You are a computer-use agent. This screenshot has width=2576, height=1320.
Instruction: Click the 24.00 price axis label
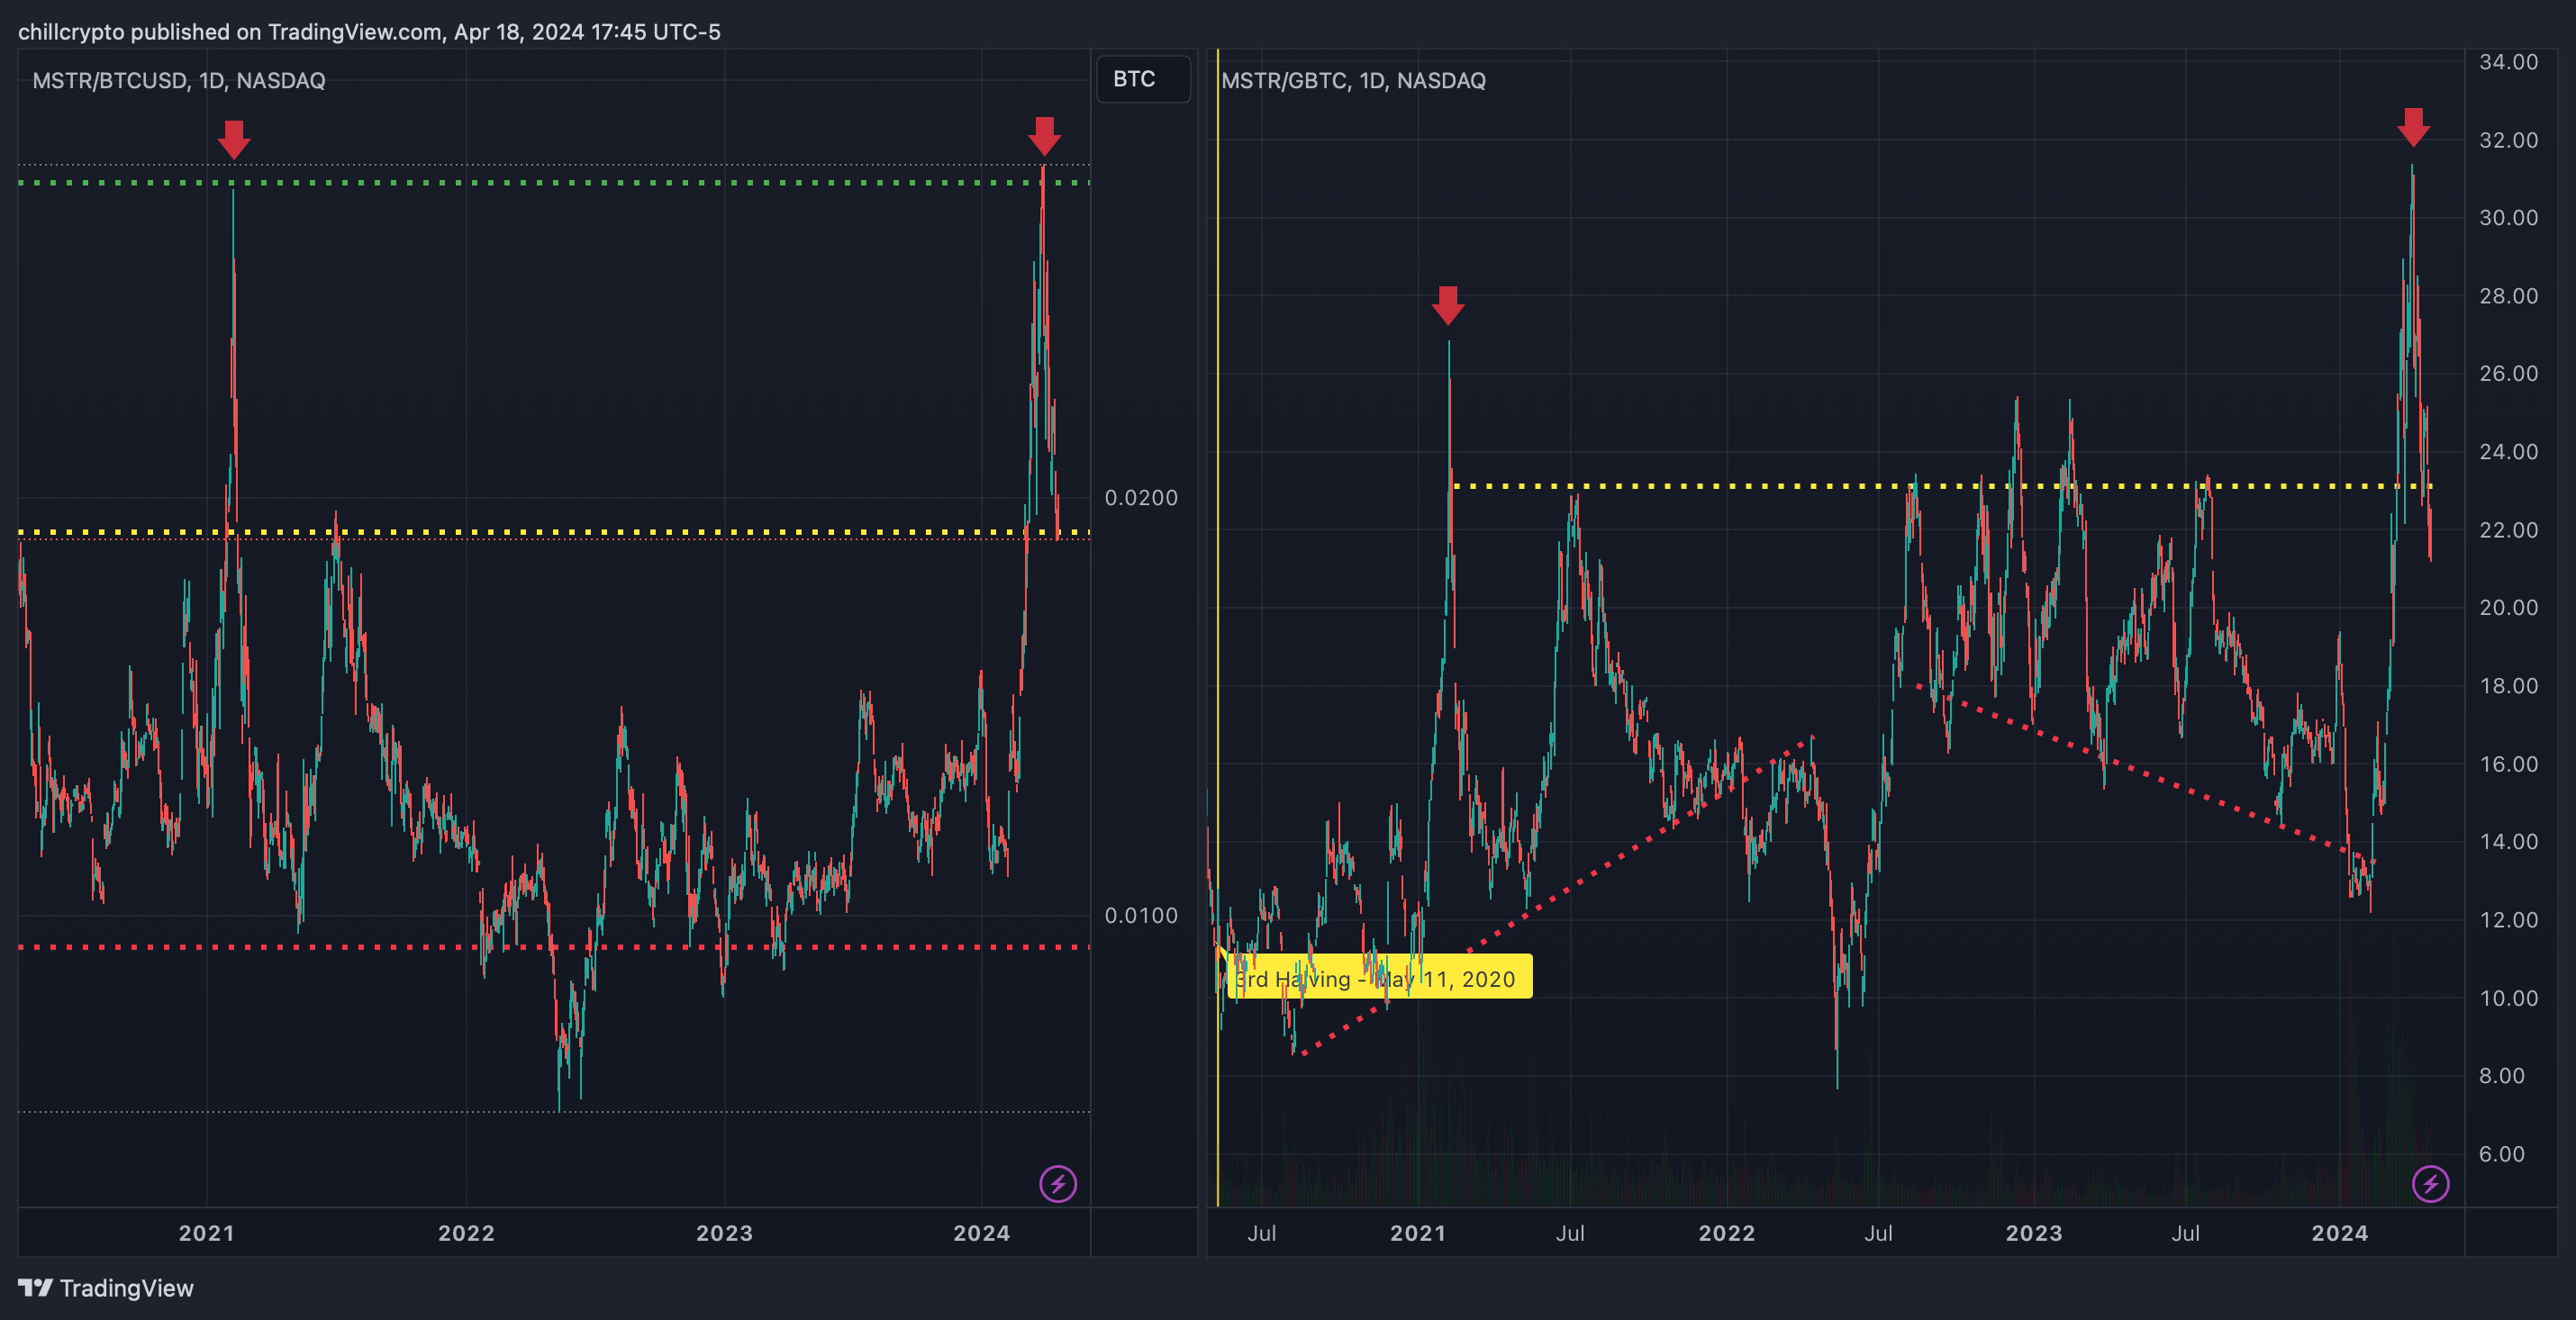2508,452
